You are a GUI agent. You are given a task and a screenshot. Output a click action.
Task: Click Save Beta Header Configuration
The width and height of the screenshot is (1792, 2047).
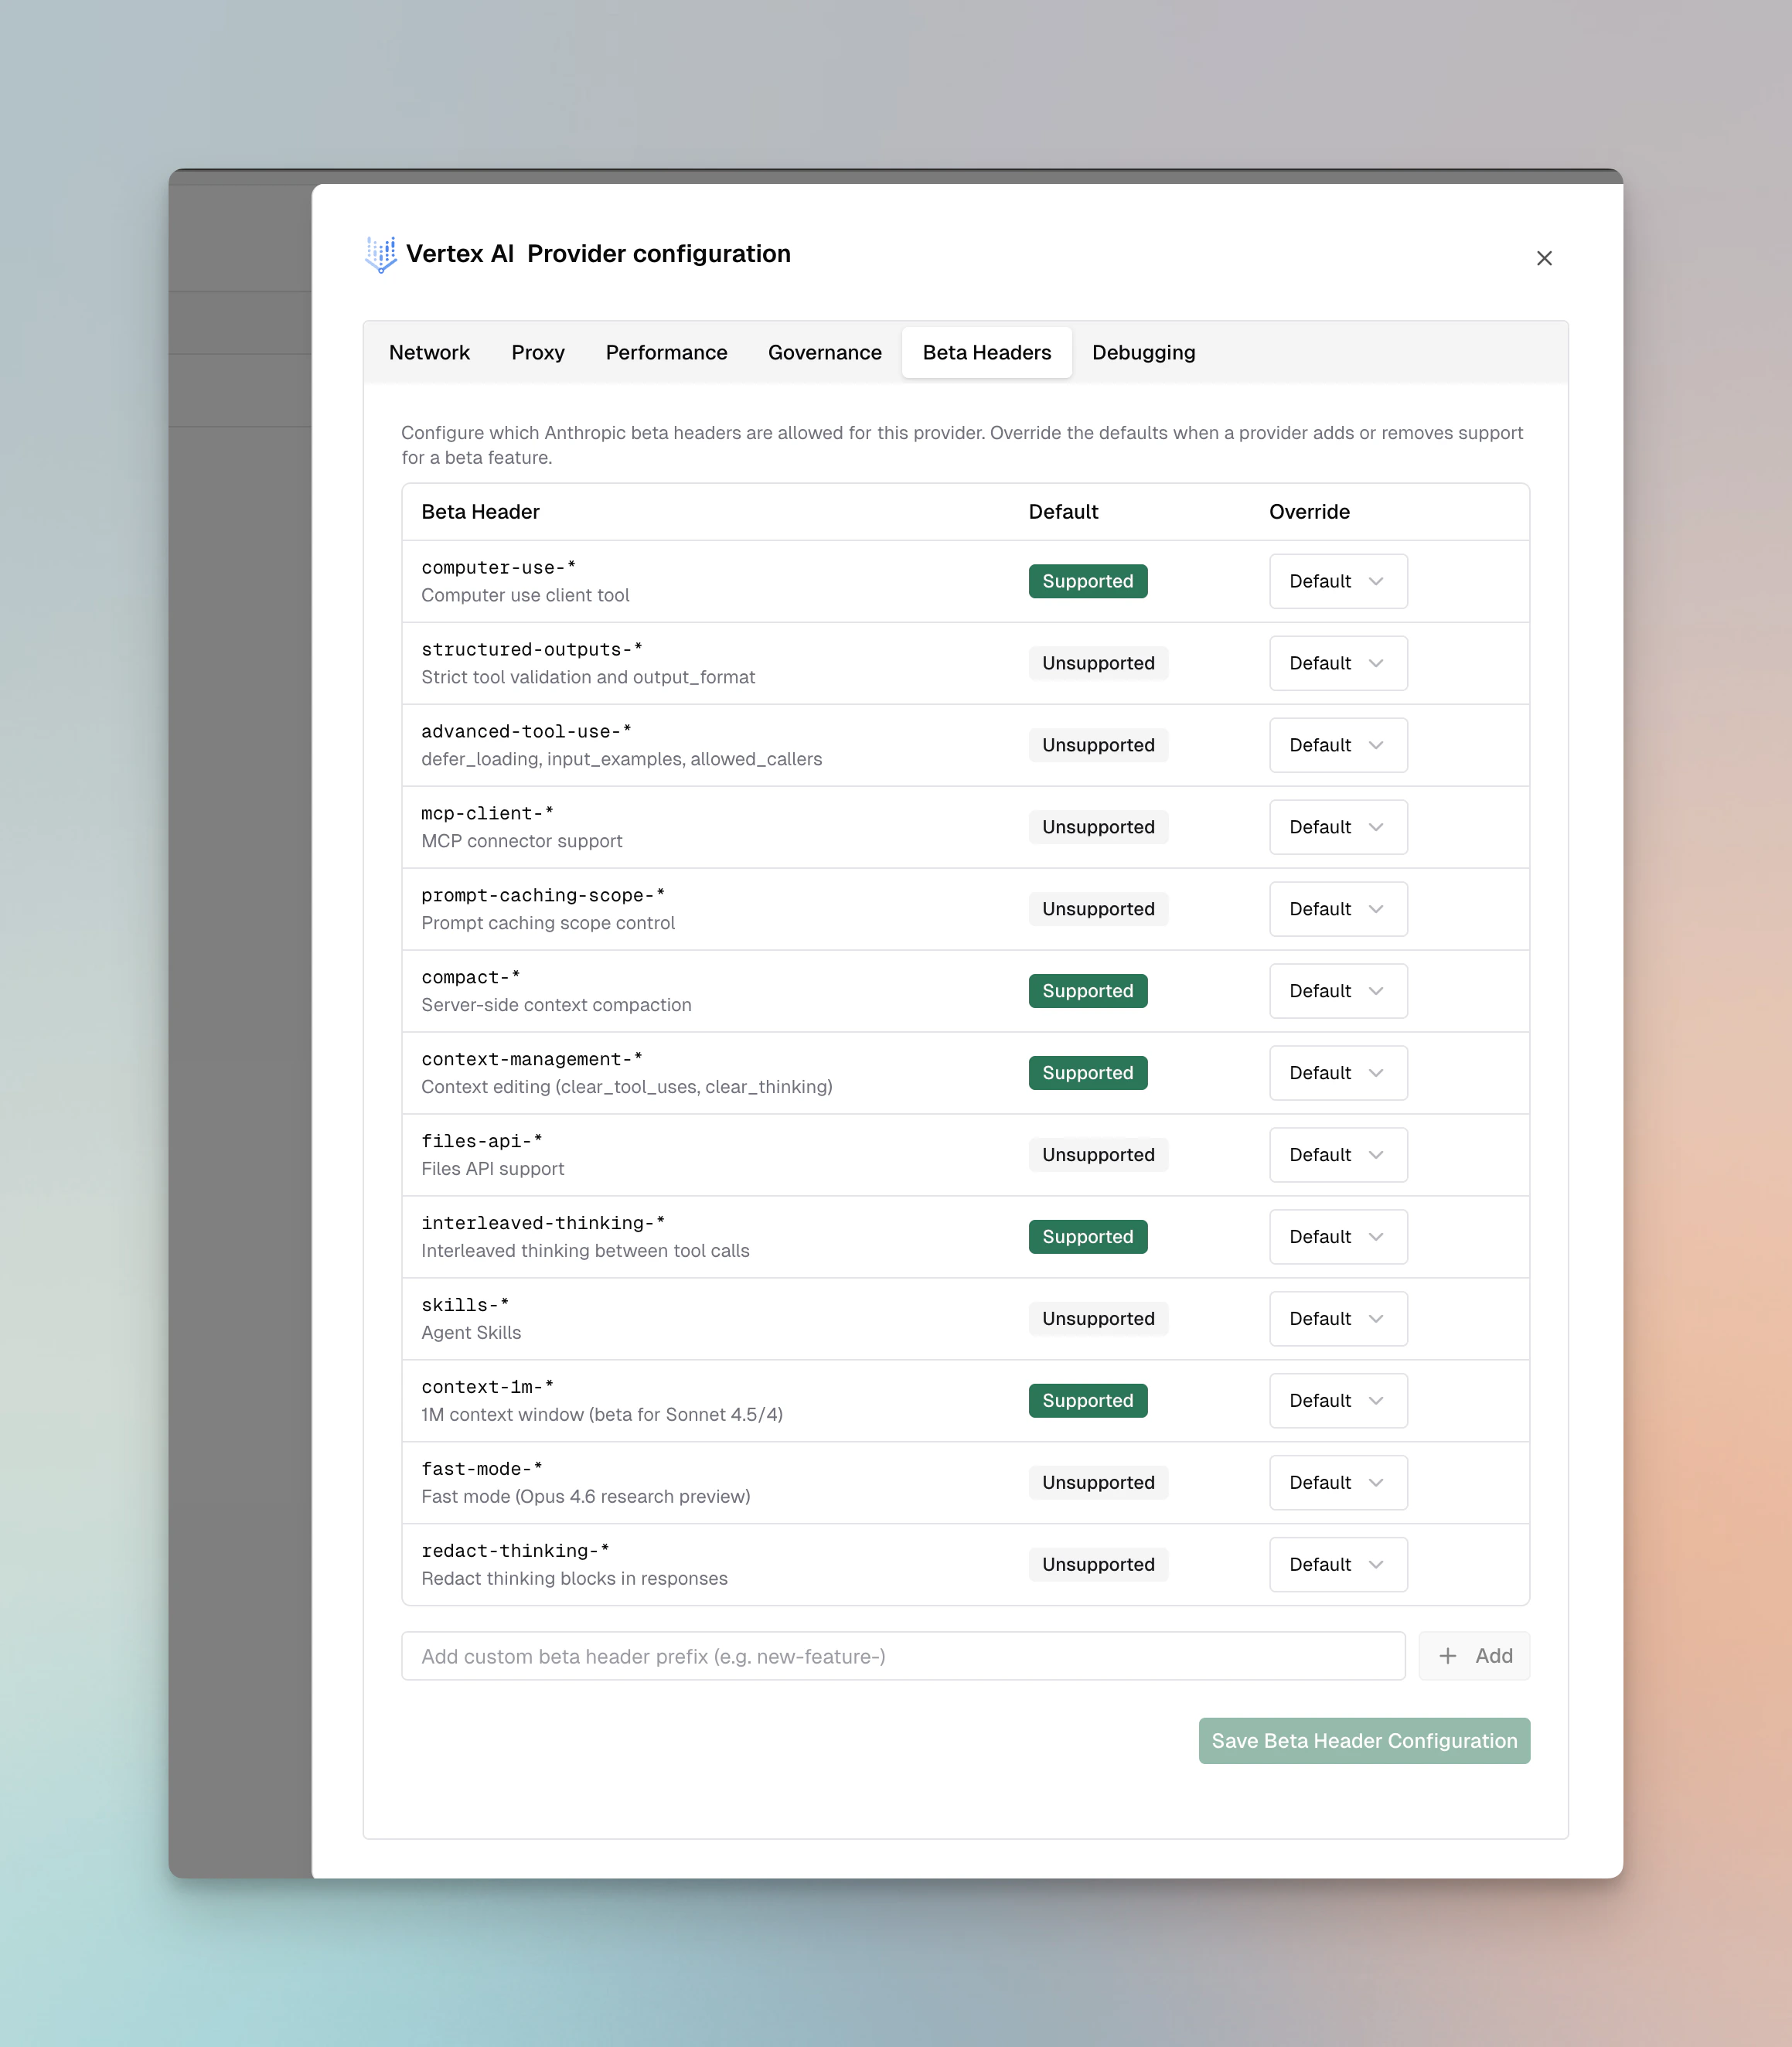pyautogui.click(x=1364, y=1740)
